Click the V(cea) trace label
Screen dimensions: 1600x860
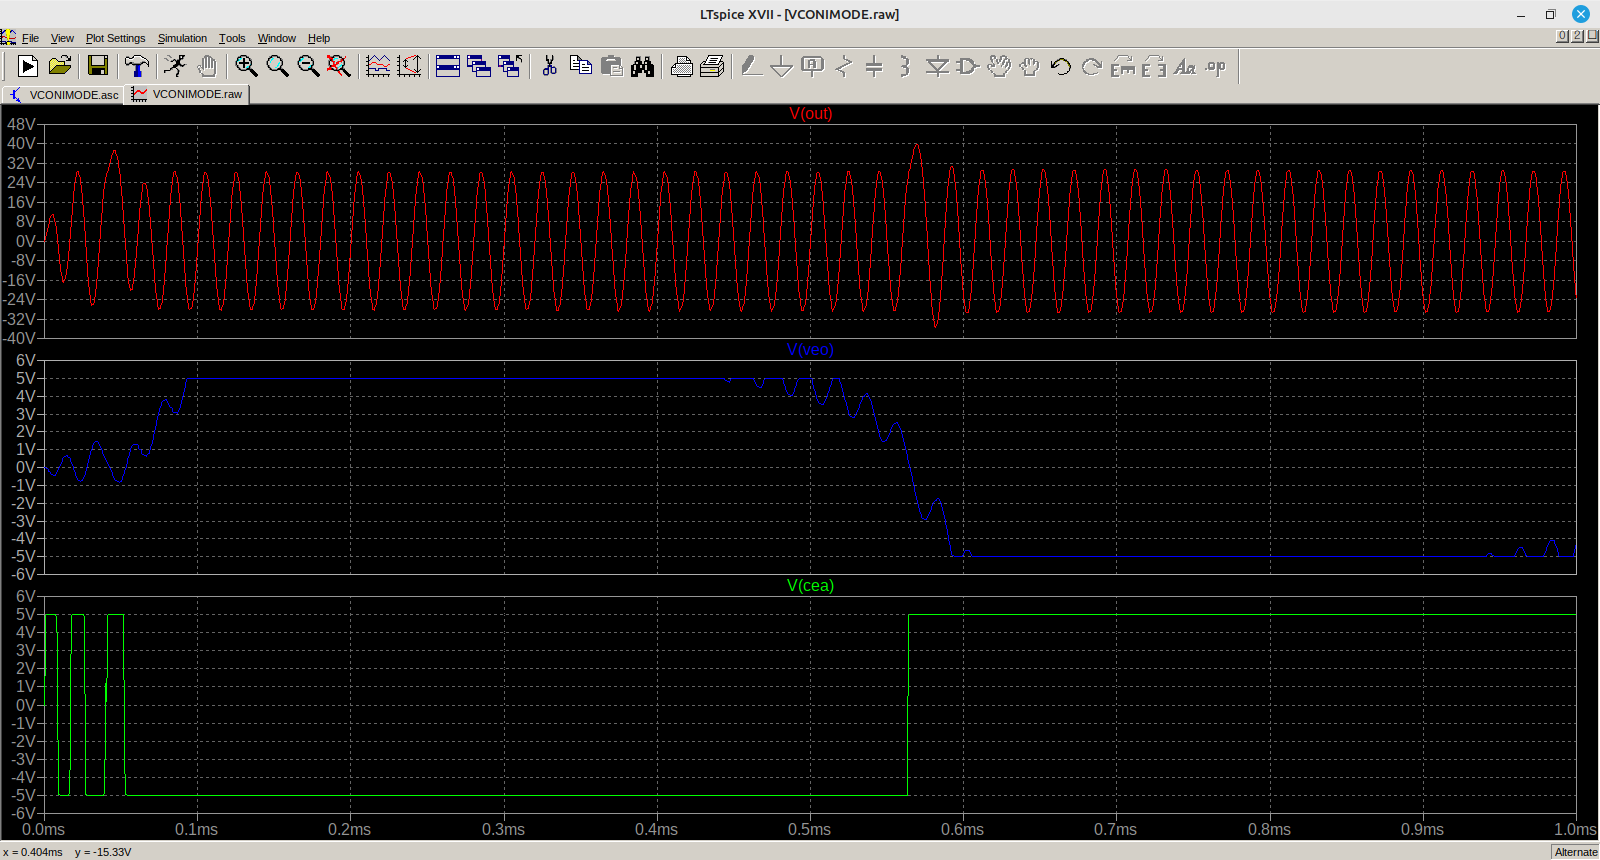point(810,586)
